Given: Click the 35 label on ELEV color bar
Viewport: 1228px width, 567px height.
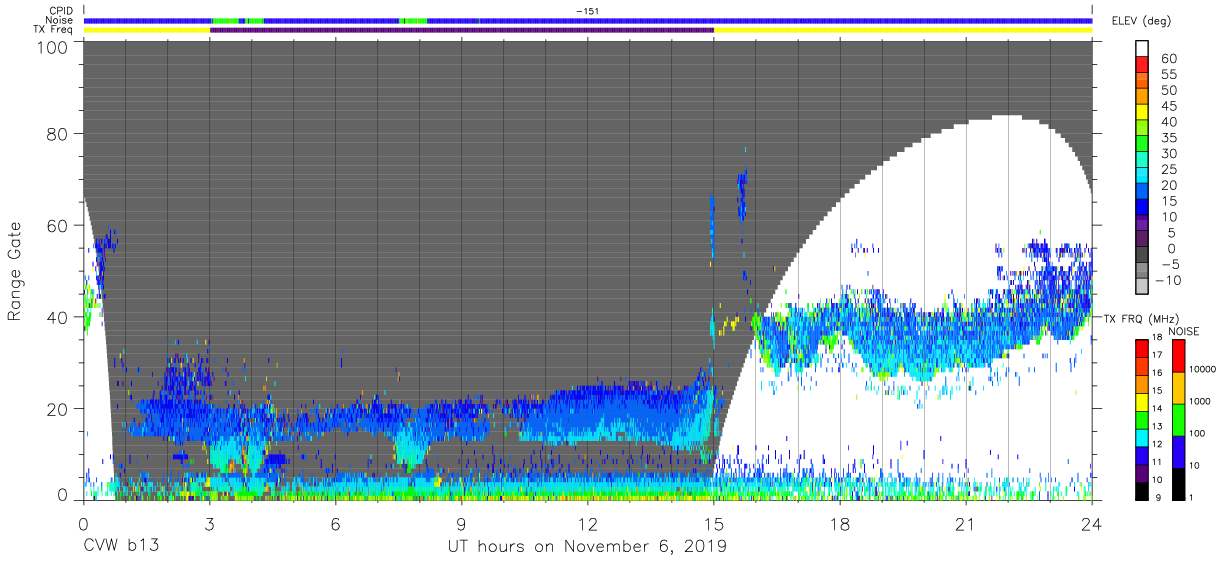Looking at the screenshot, I should [1168, 138].
